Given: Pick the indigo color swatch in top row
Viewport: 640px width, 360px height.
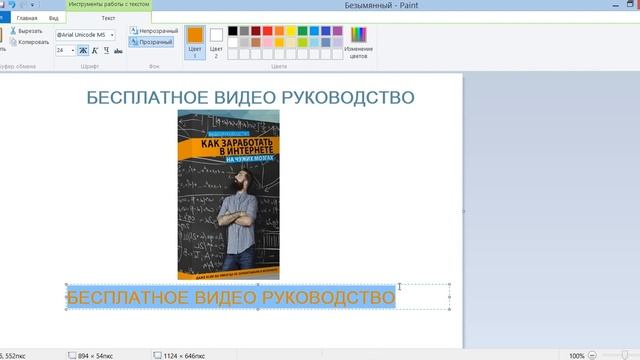Looking at the screenshot, I should [x=326, y=31].
